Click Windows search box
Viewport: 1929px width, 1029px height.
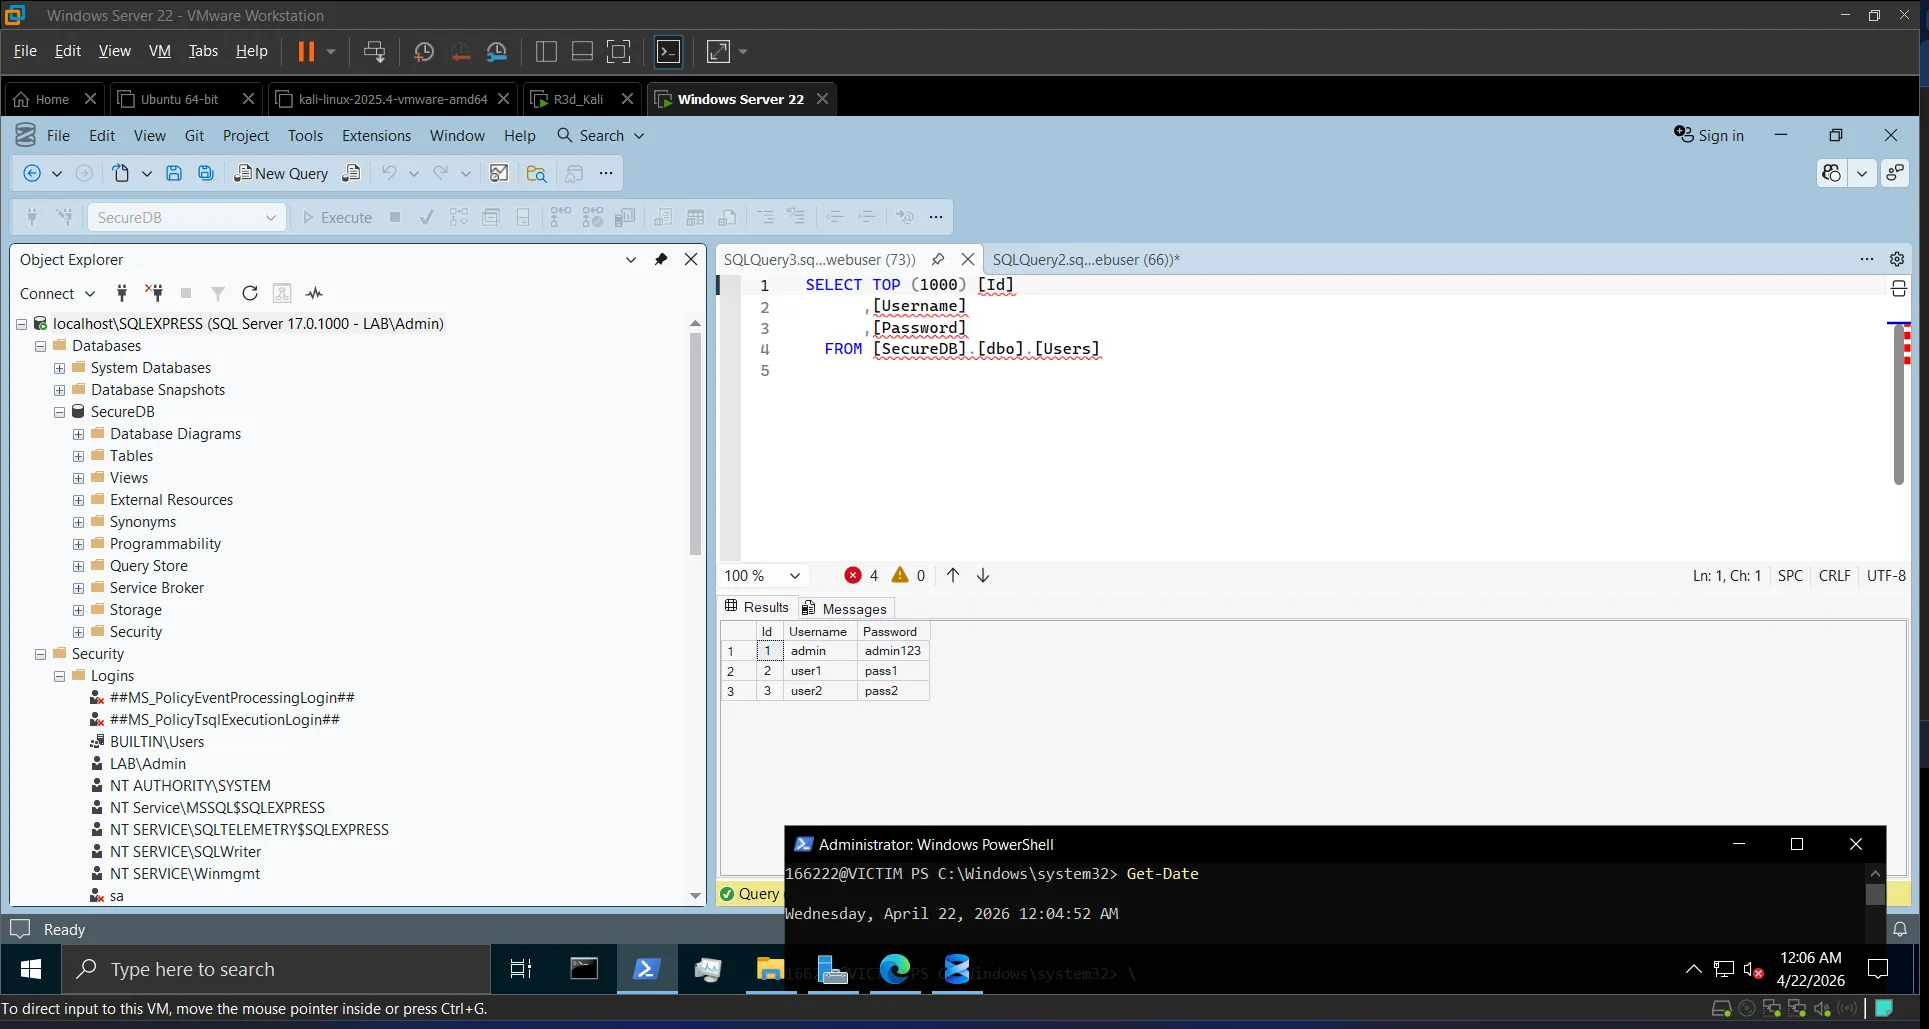coord(277,969)
